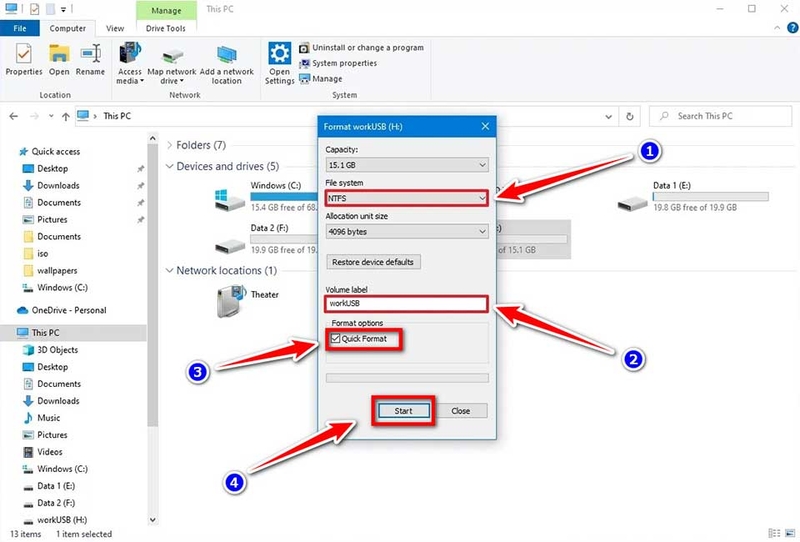800x542 pixels.
Task: Click the Manage contextual tab header
Action: click(x=166, y=10)
